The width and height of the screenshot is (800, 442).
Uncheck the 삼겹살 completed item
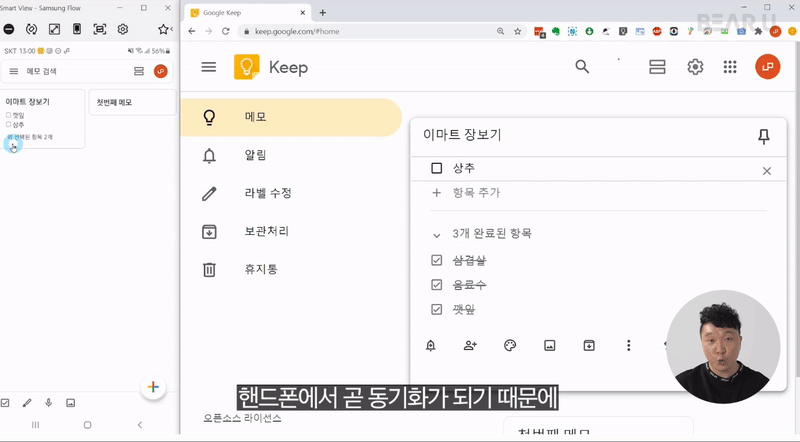click(x=437, y=260)
